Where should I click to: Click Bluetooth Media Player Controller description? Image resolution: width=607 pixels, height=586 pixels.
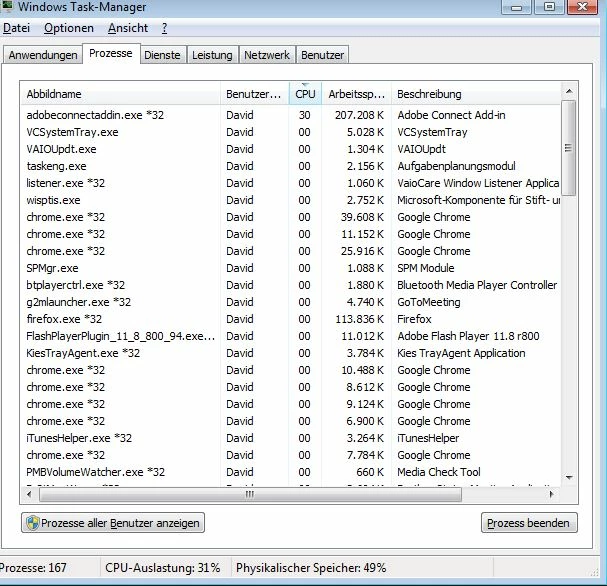(477, 285)
